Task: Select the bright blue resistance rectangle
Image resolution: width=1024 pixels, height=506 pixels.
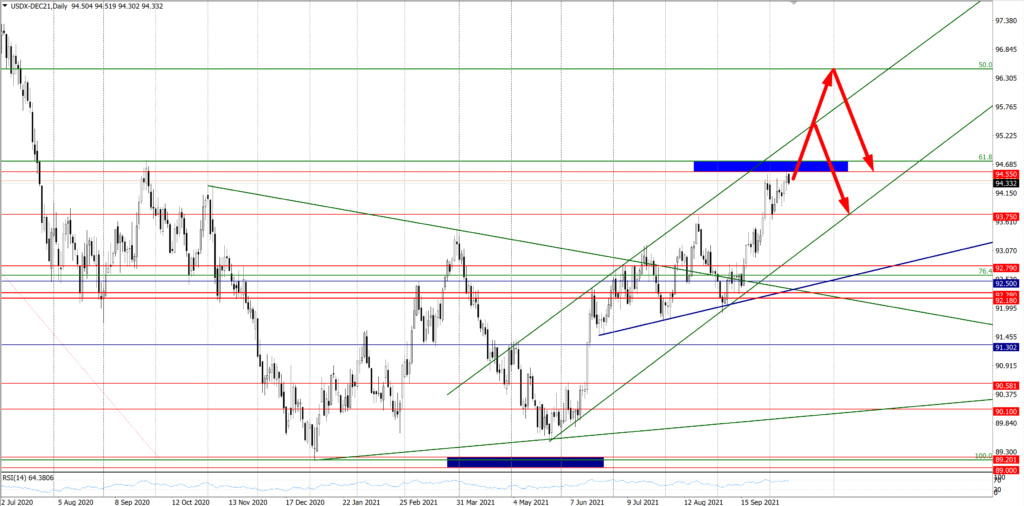Action: [x=770, y=165]
